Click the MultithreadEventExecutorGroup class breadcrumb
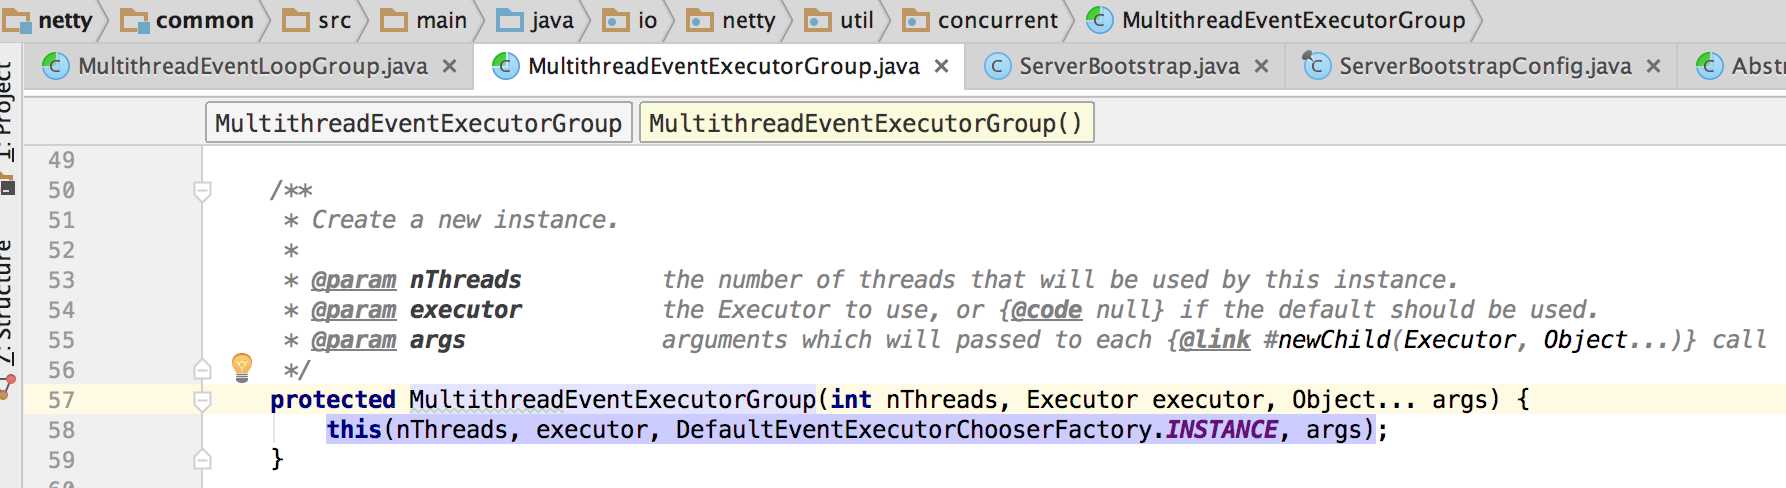 [x=1276, y=20]
